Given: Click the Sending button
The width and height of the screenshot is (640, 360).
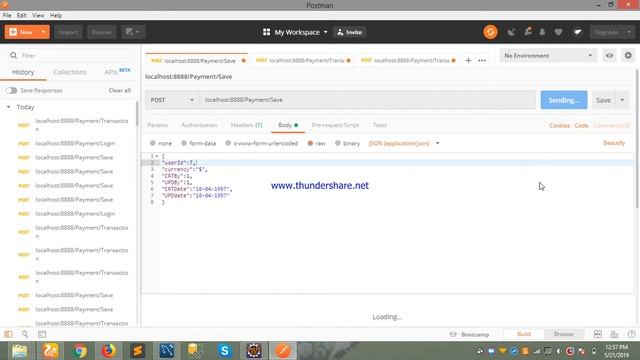Looking at the screenshot, I should point(564,100).
